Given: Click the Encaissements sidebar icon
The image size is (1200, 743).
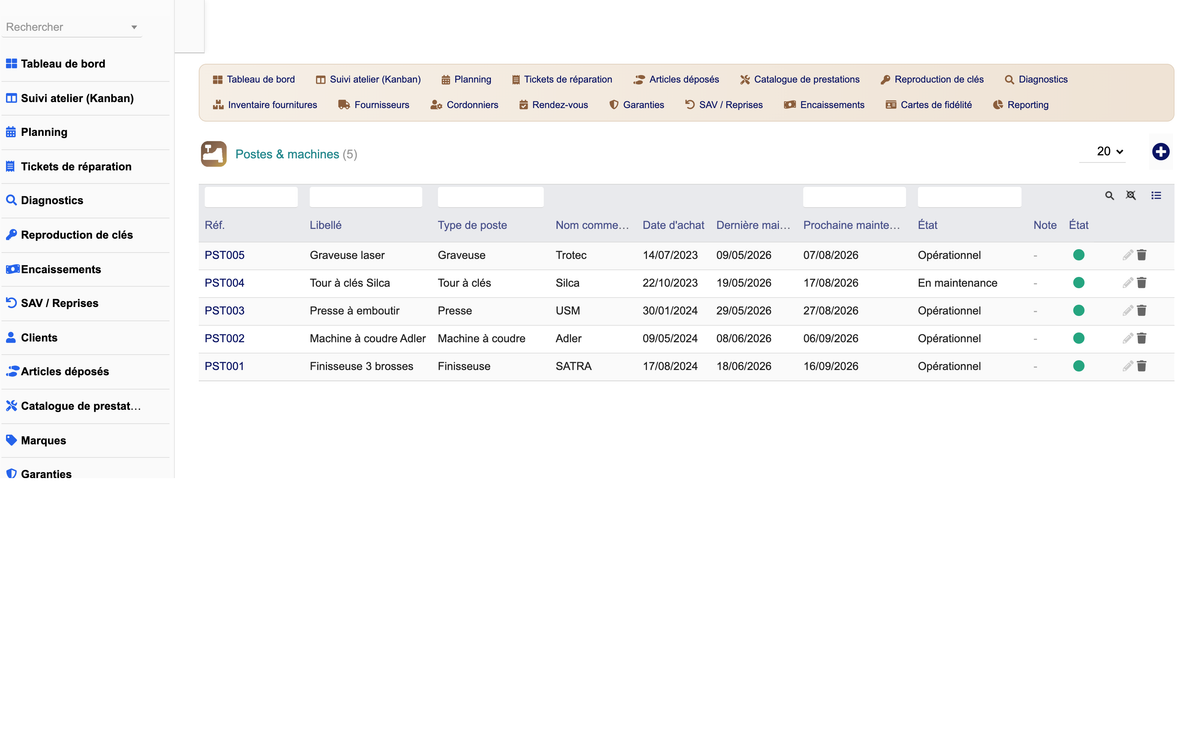Looking at the screenshot, I should [12, 269].
